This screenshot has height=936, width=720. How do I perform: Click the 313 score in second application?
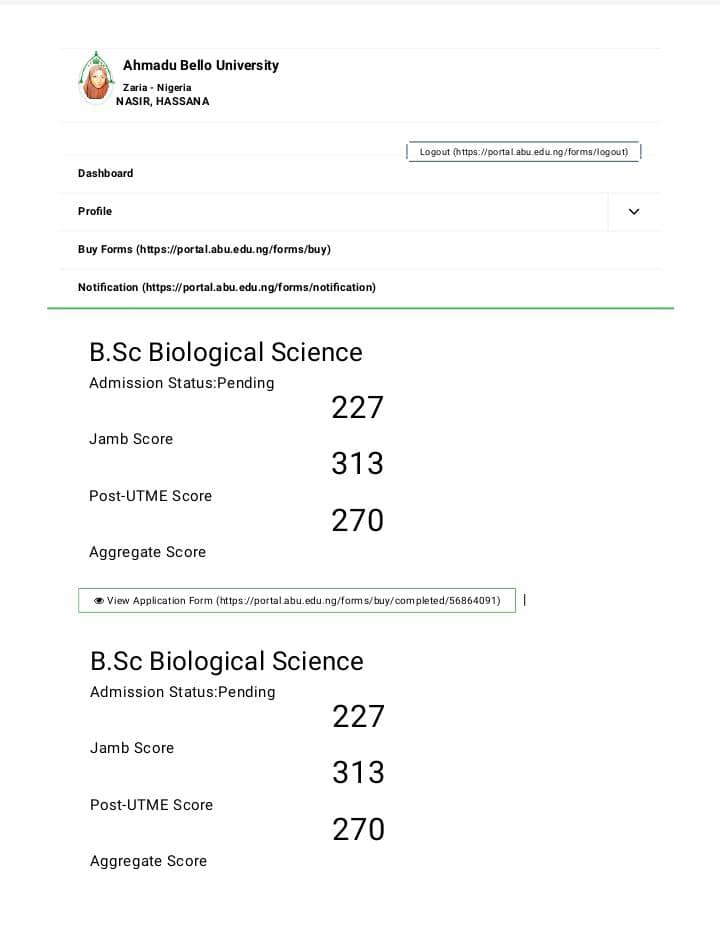coord(358,772)
